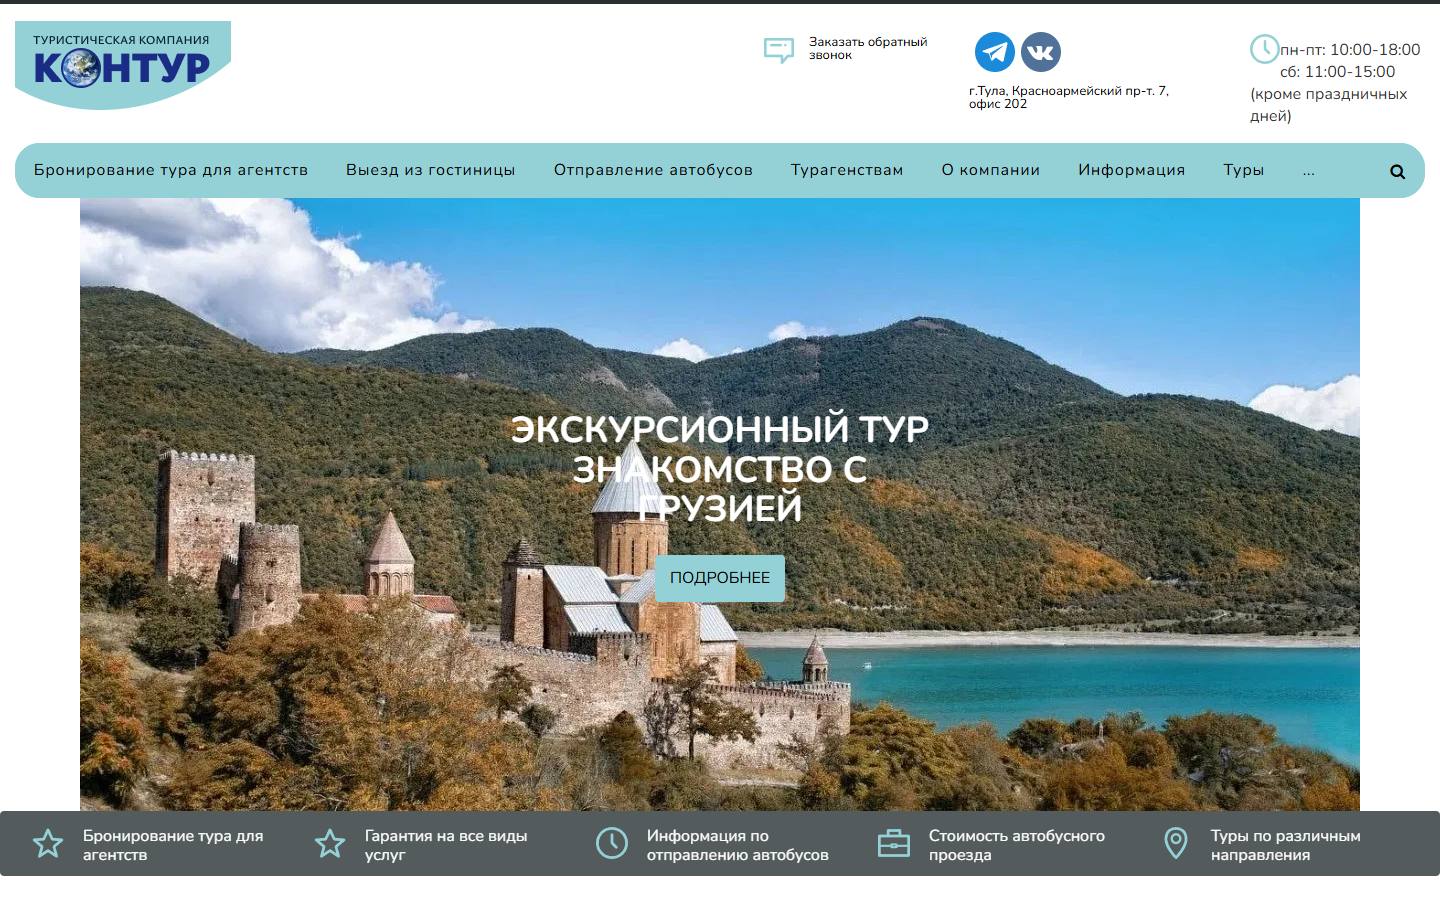1440x900 pixels.
Task: Click the Saturday hours text сб: 11:00-15:00
Action: click(x=1338, y=71)
